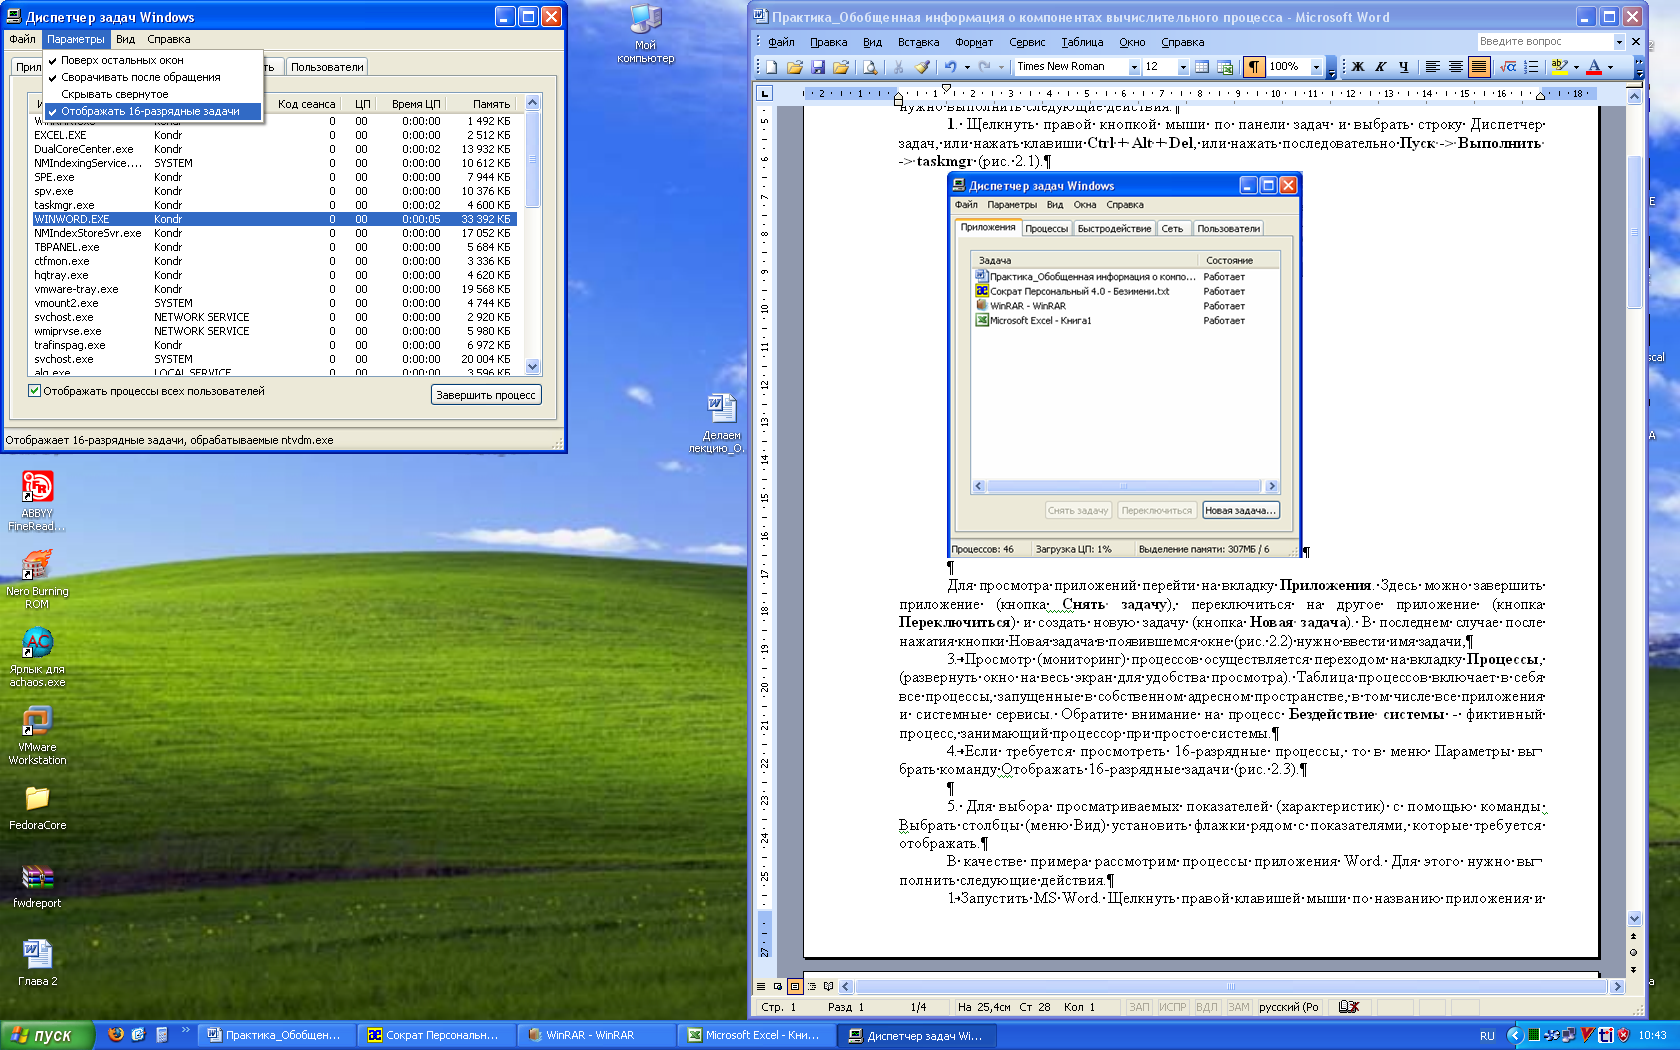Open formatting toolbar options chevron
This screenshot has height=1050, width=1680.
(x=1639, y=67)
